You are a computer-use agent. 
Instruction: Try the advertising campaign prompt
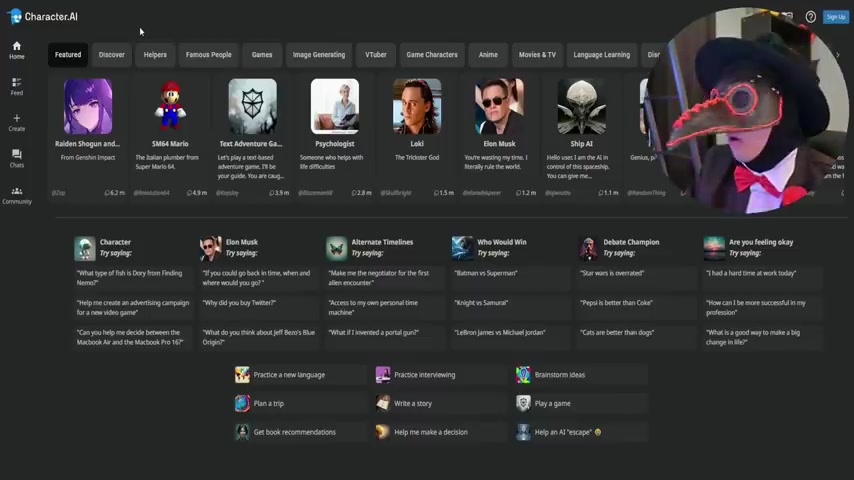point(133,307)
